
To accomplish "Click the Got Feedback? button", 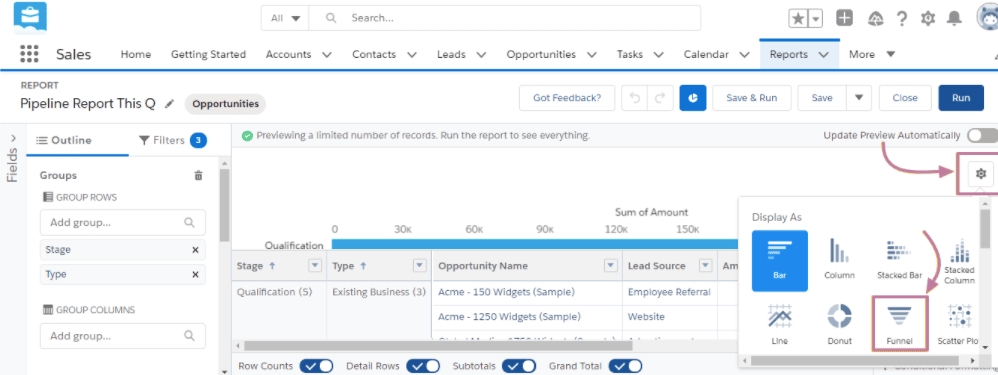I will point(567,98).
